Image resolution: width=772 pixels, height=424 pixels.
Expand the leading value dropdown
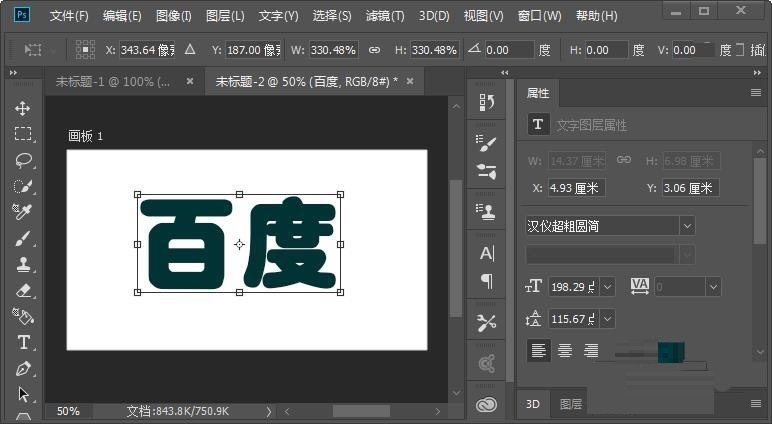[x=607, y=319]
